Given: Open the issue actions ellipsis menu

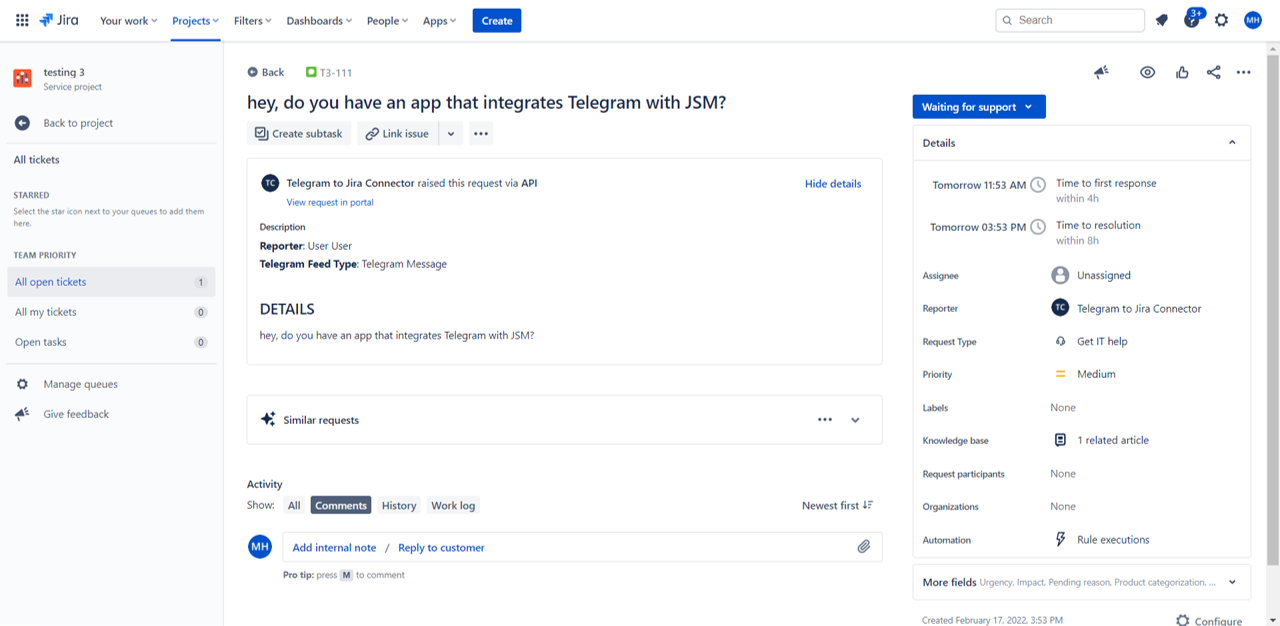Looking at the screenshot, I should [x=1244, y=72].
